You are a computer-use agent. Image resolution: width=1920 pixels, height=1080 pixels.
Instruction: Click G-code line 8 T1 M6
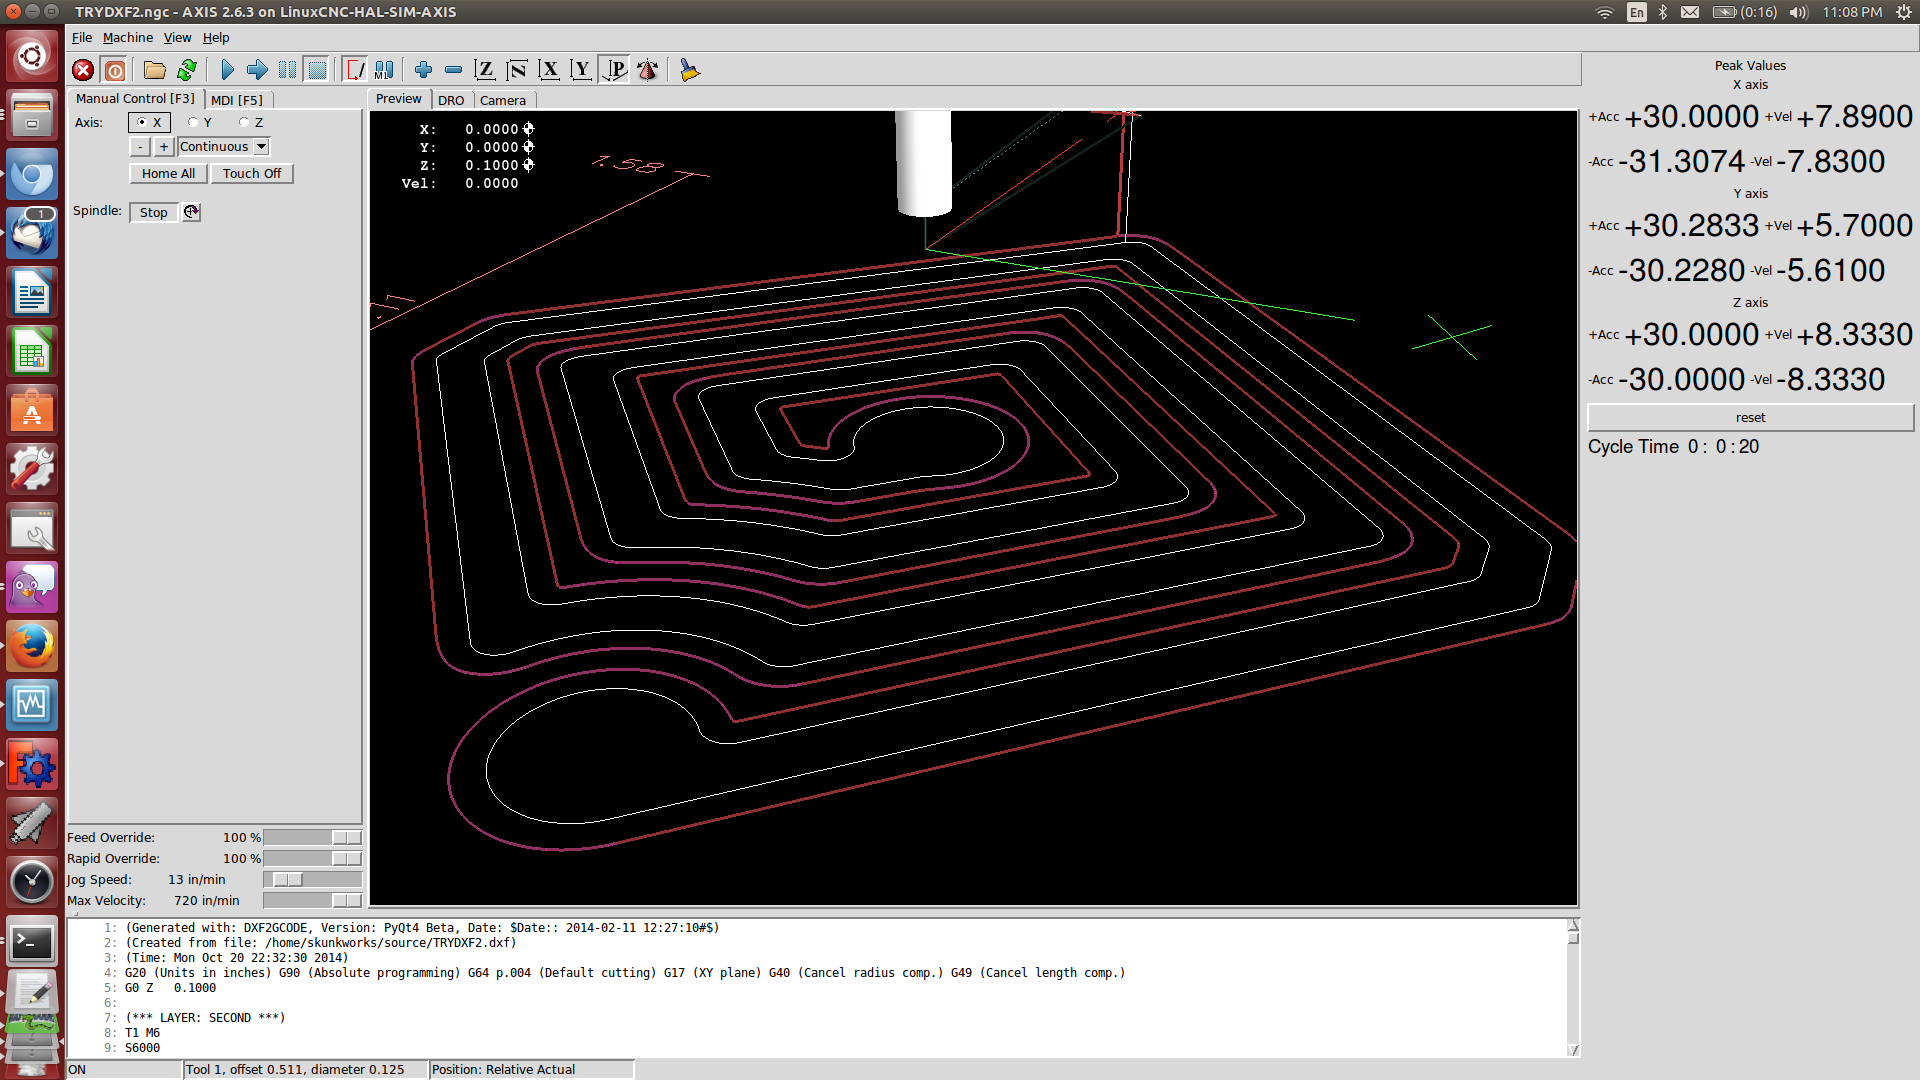click(x=142, y=1032)
